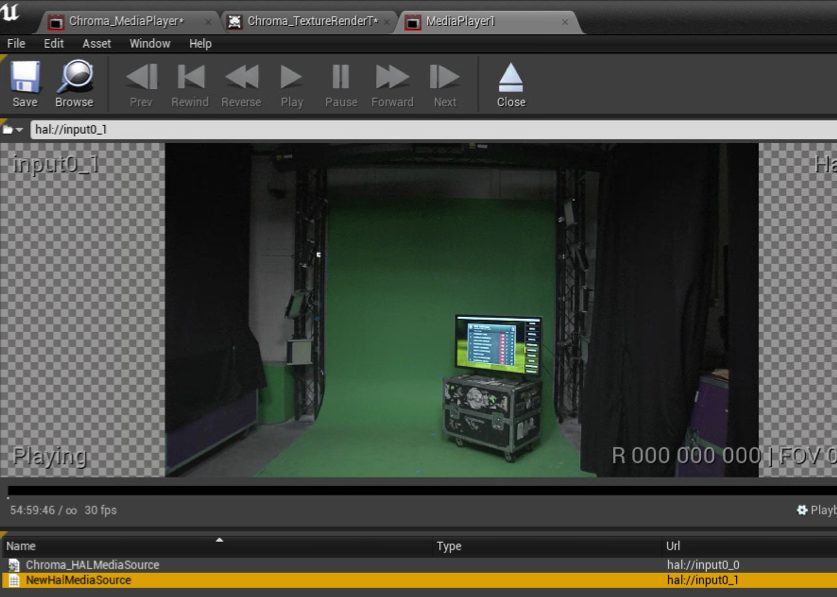
Task: Click the hal://input0_0 URL cell
Action: click(703, 565)
